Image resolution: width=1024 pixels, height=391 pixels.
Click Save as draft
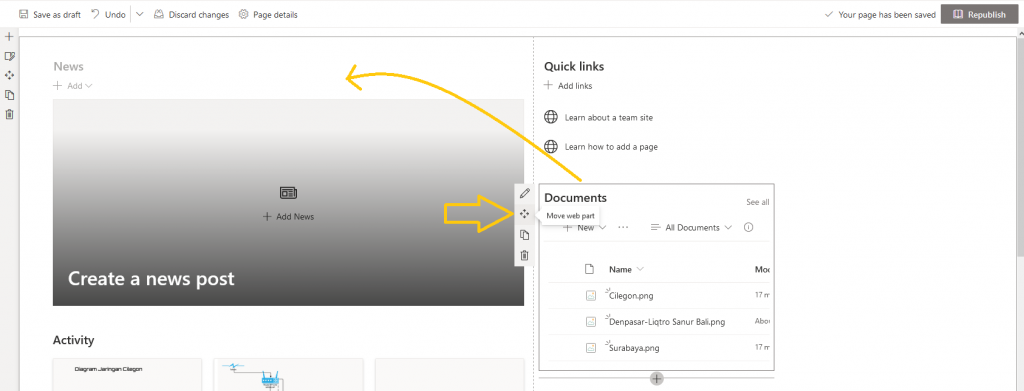(x=50, y=14)
